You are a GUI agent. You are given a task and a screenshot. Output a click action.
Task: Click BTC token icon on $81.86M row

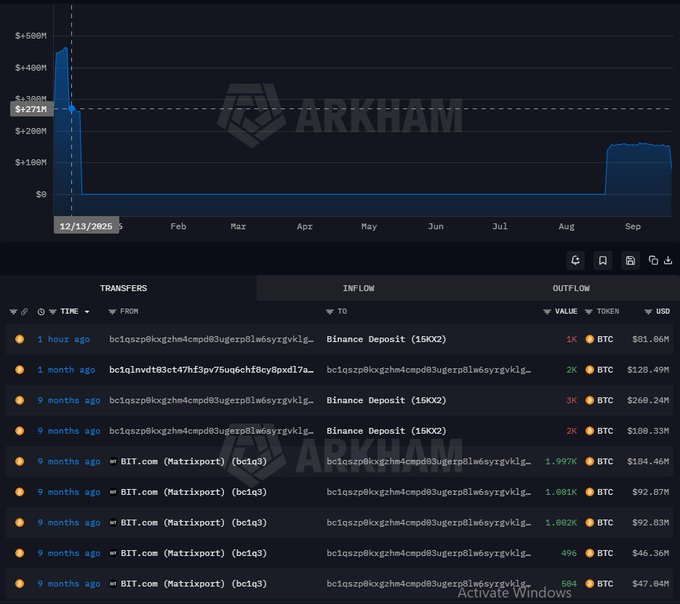(589, 339)
